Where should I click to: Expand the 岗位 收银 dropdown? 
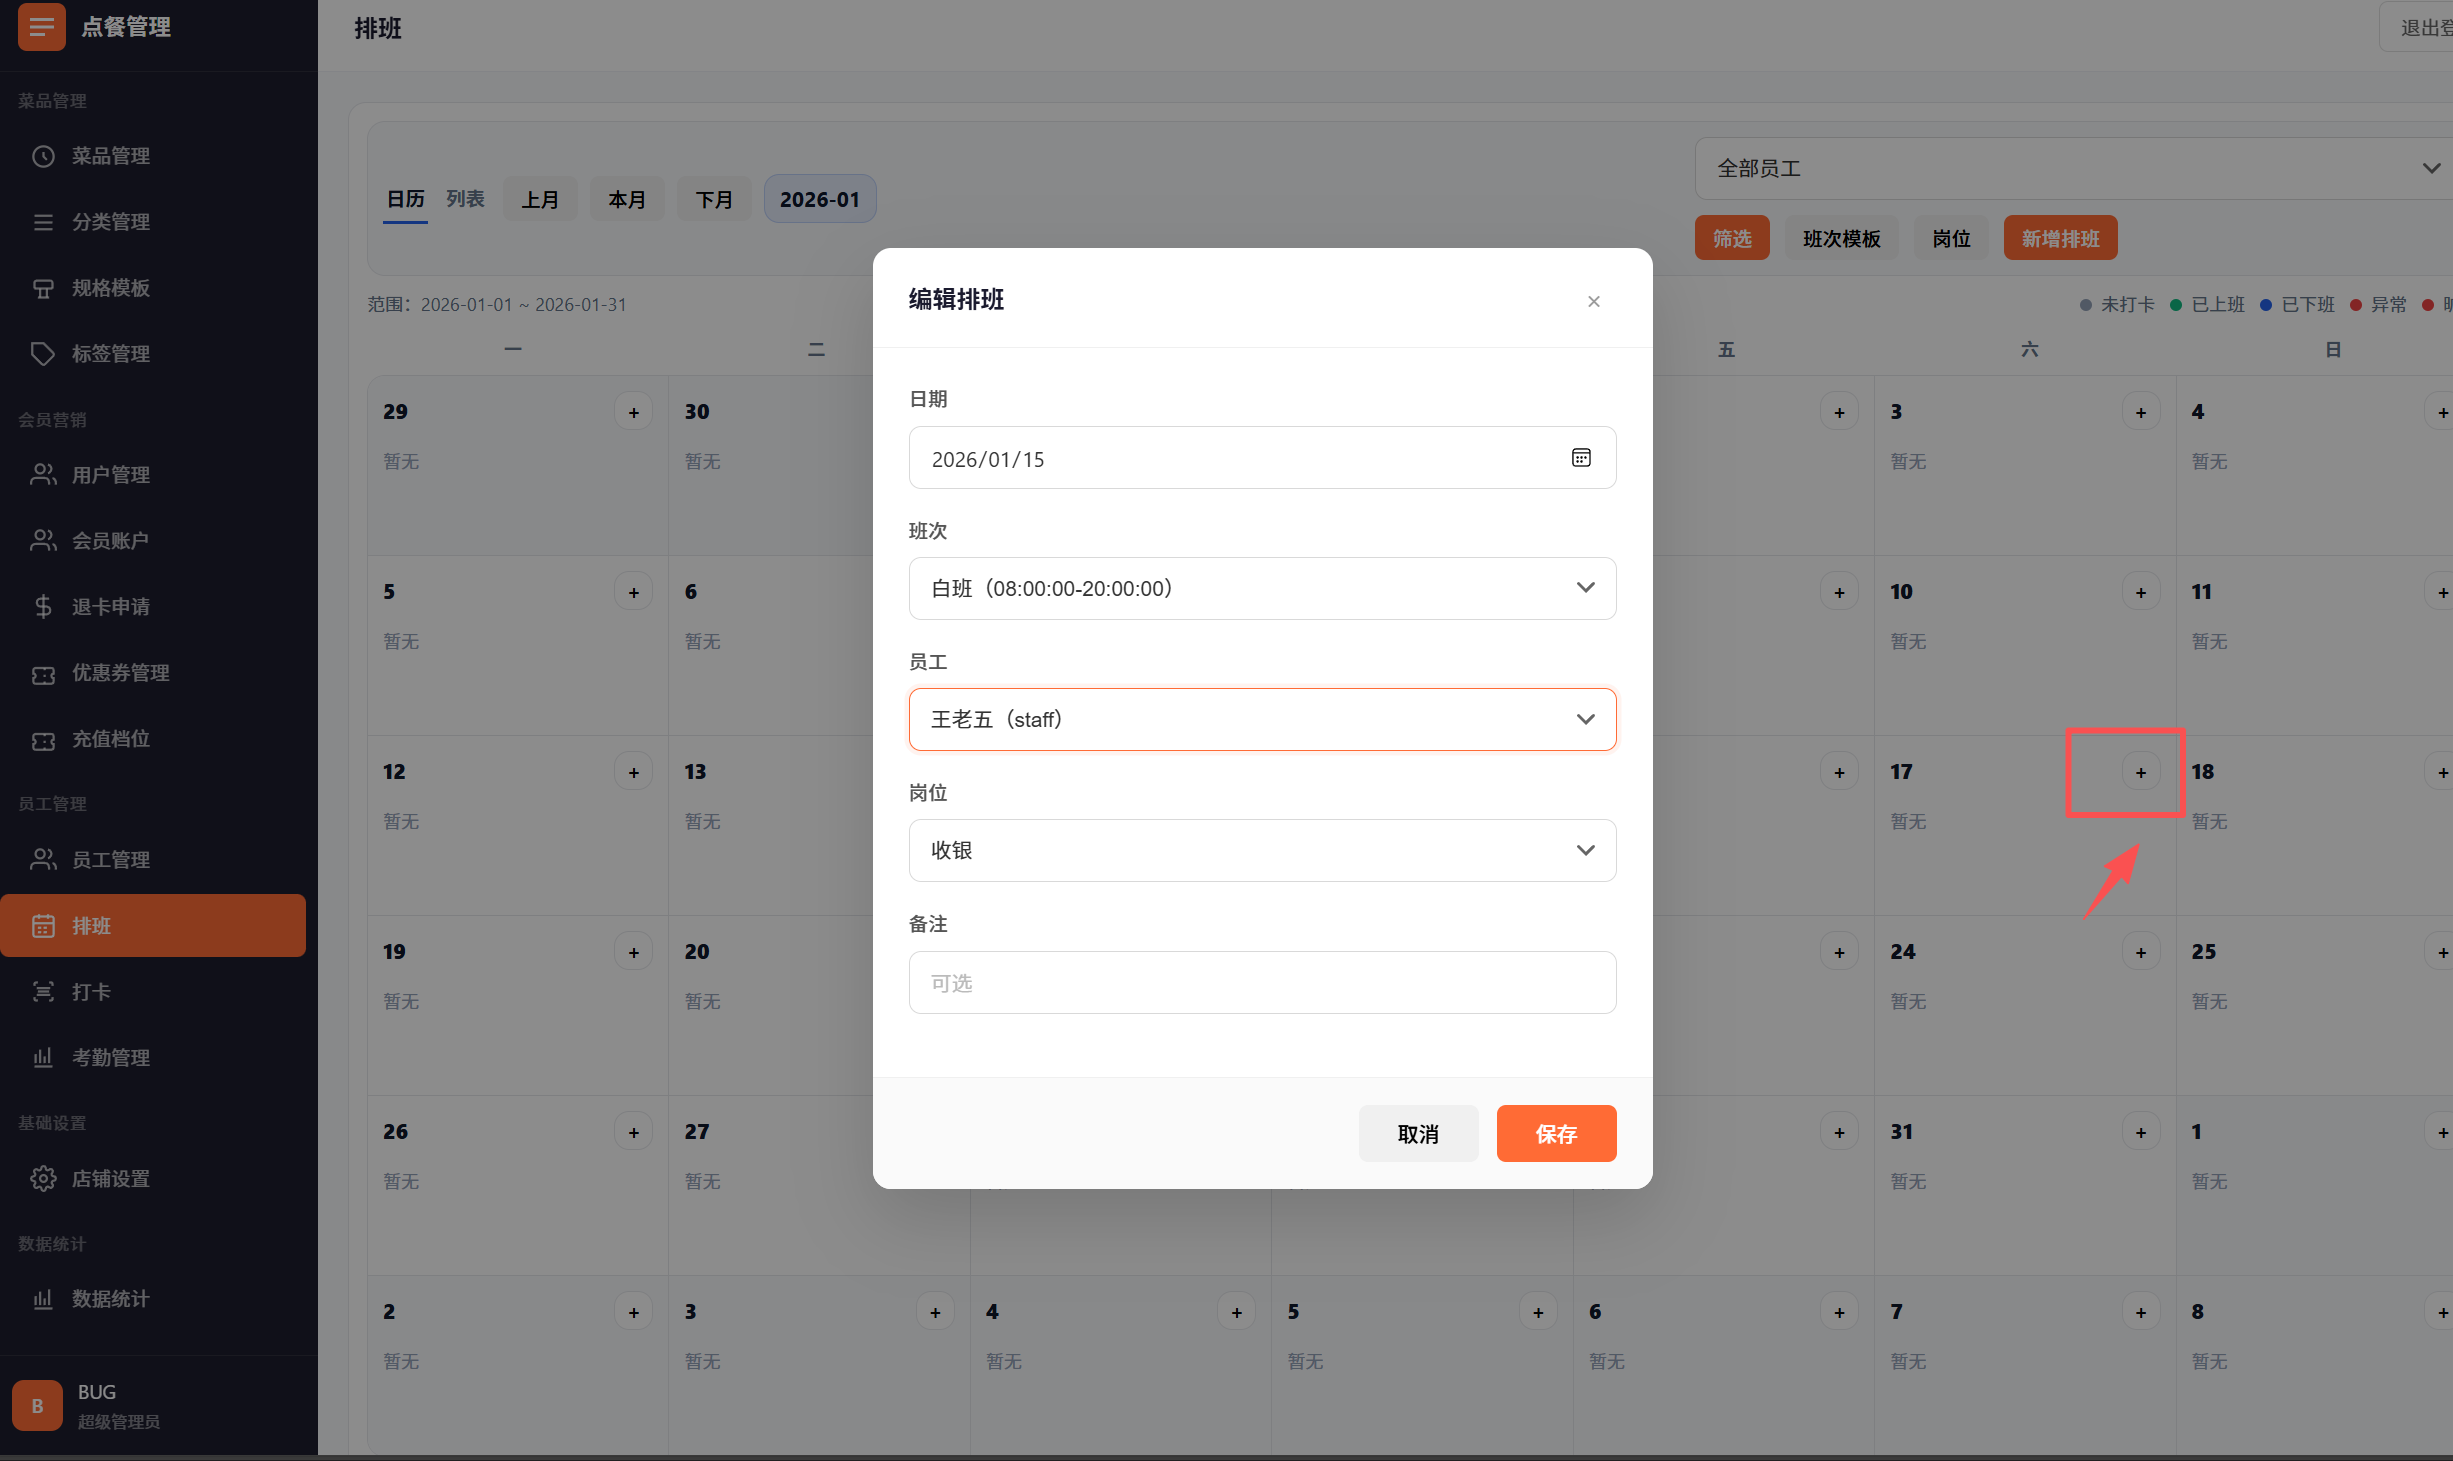(1262, 850)
